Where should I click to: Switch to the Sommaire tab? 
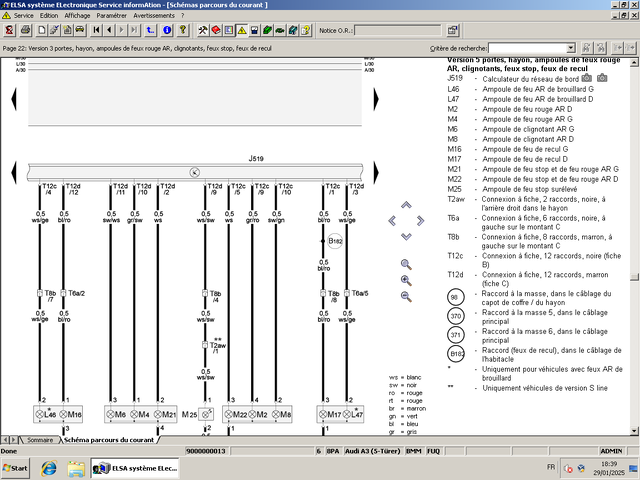coord(40,439)
